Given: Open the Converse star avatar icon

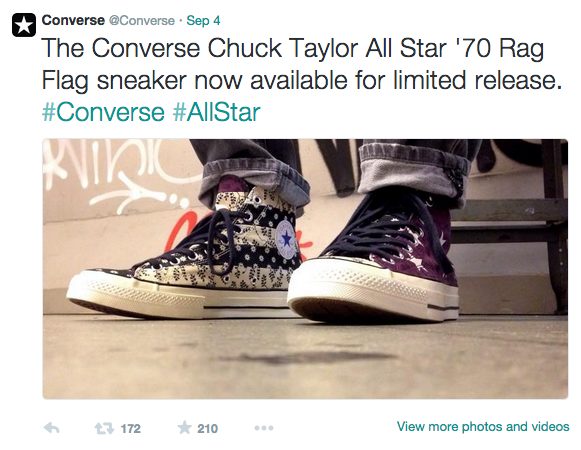Looking at the screenshot, I should (24, 25).
